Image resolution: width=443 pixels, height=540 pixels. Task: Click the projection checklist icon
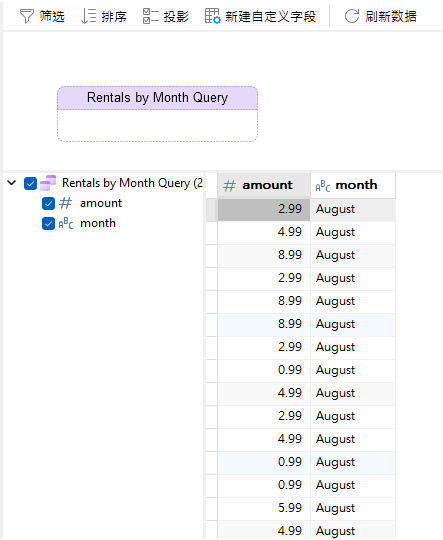pos(151,16)
